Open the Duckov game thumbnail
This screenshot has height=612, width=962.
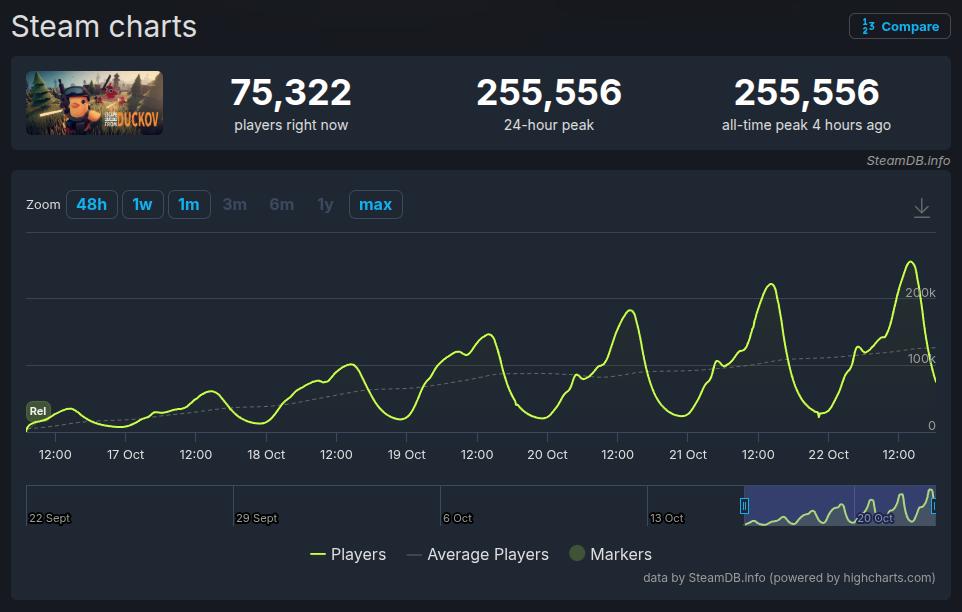pos(94,103)
